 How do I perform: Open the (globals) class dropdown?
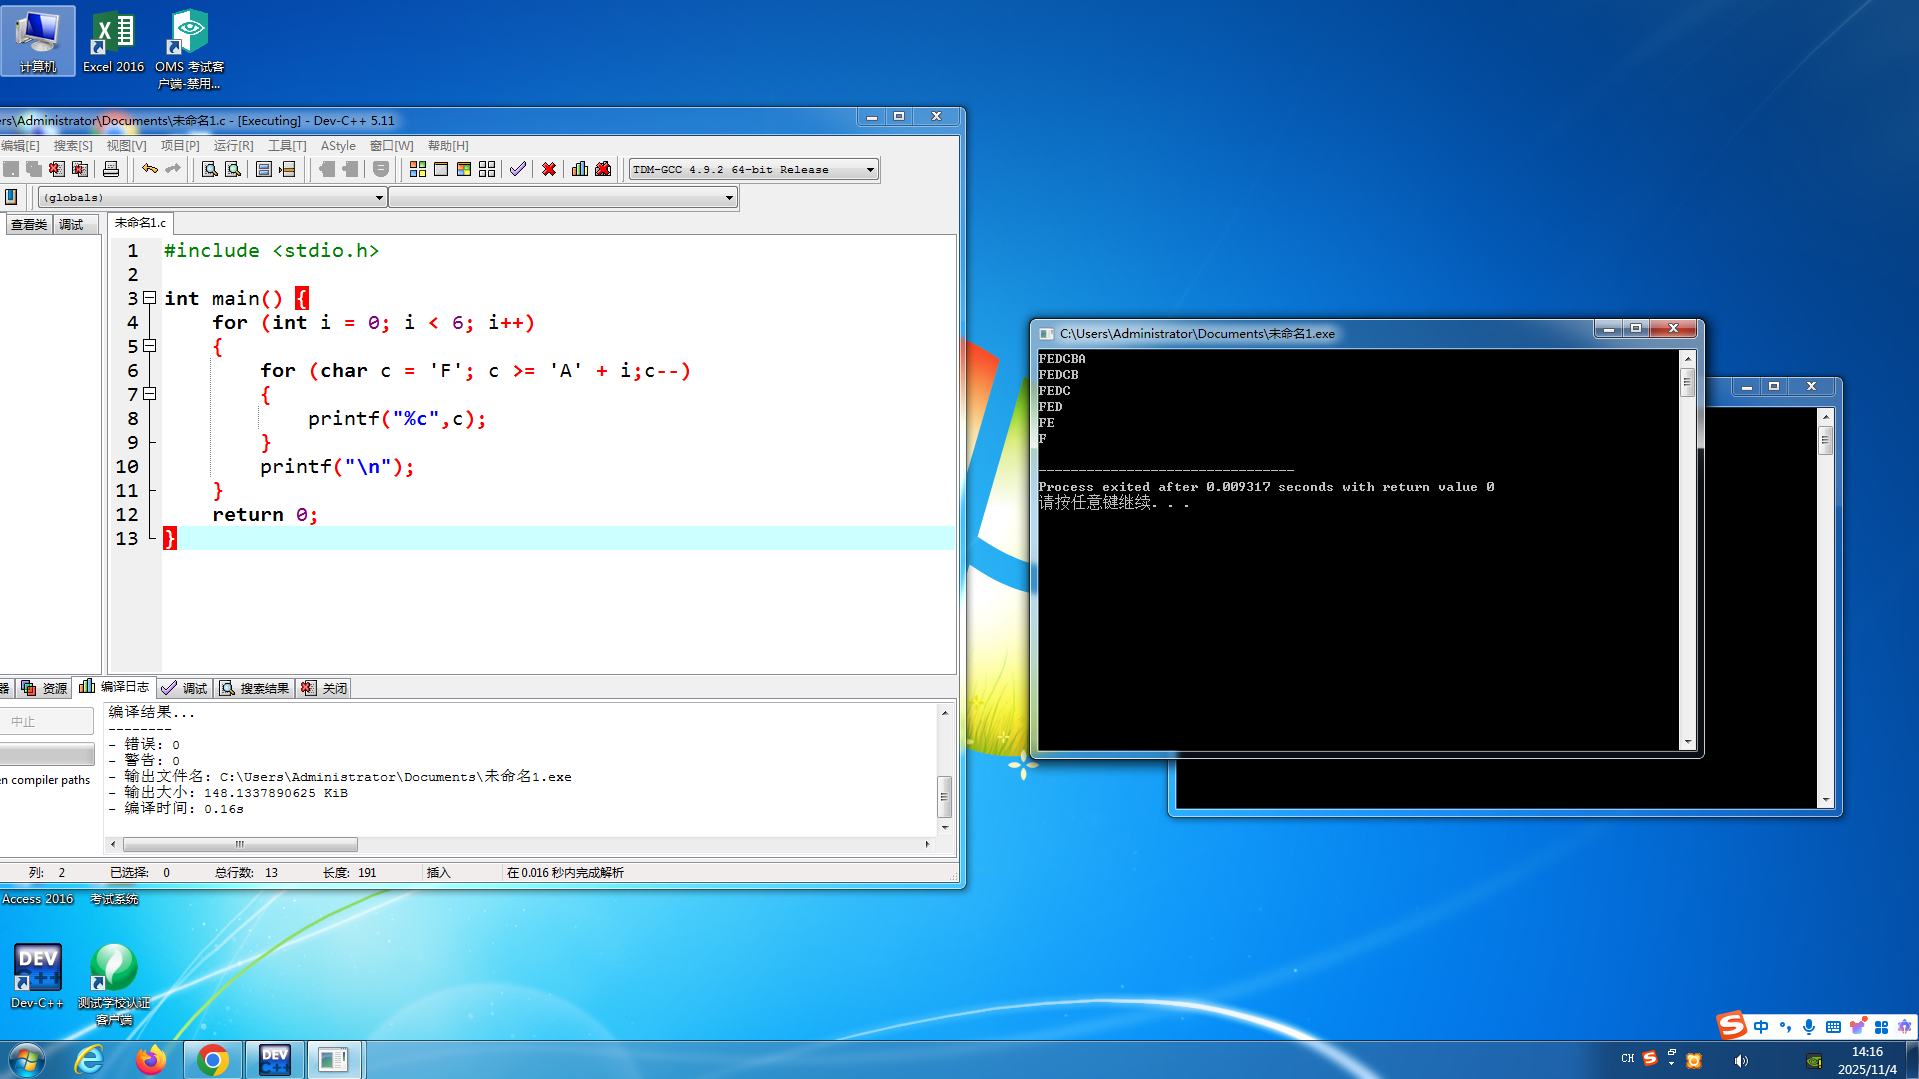tap(212, 197)
